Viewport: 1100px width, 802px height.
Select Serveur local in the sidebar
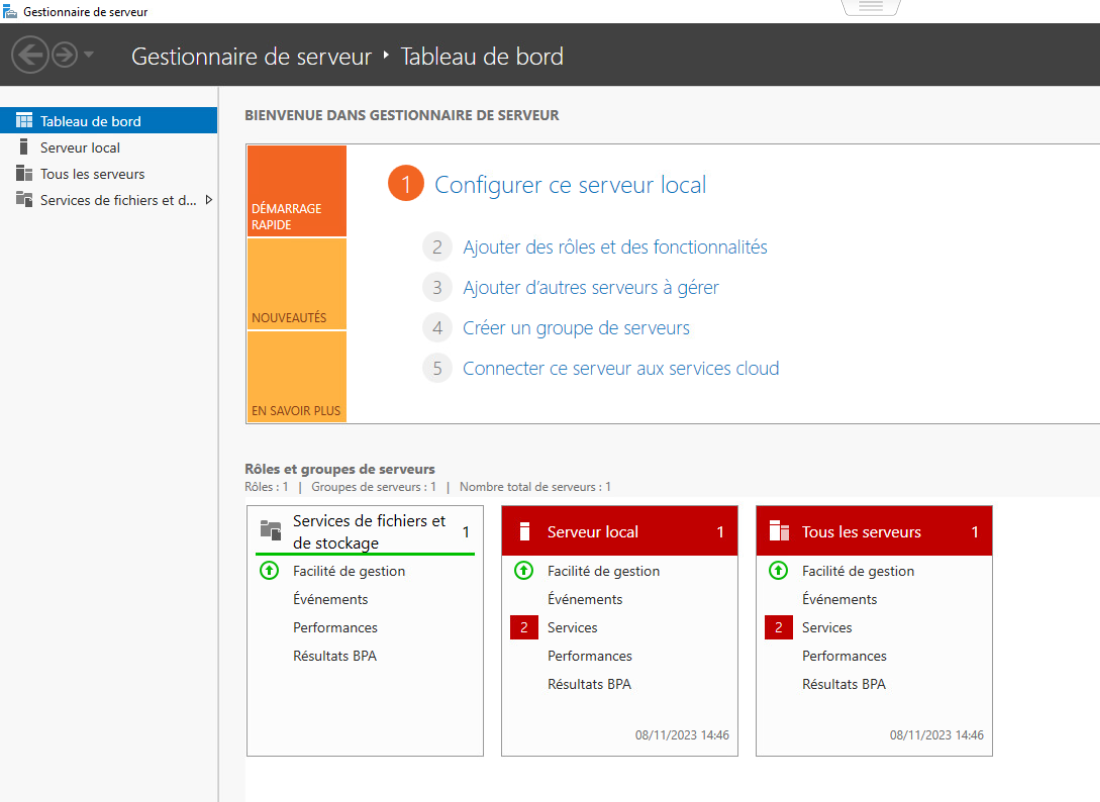pos(109,147)
